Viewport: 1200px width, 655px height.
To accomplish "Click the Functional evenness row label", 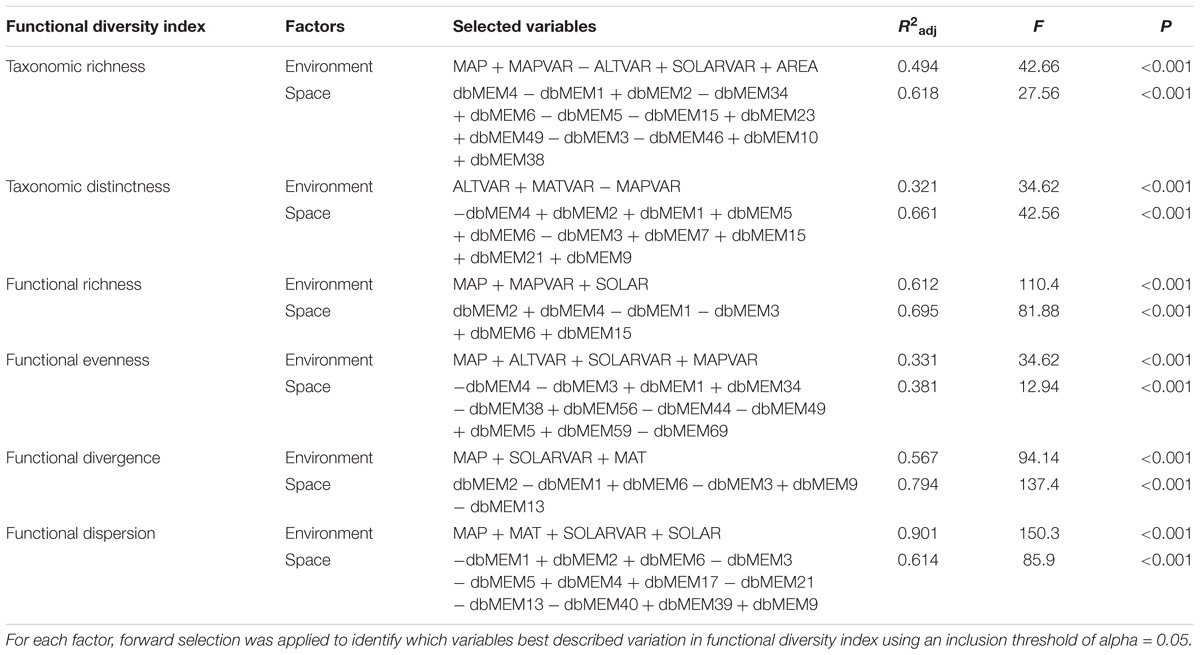I will 78,360.
